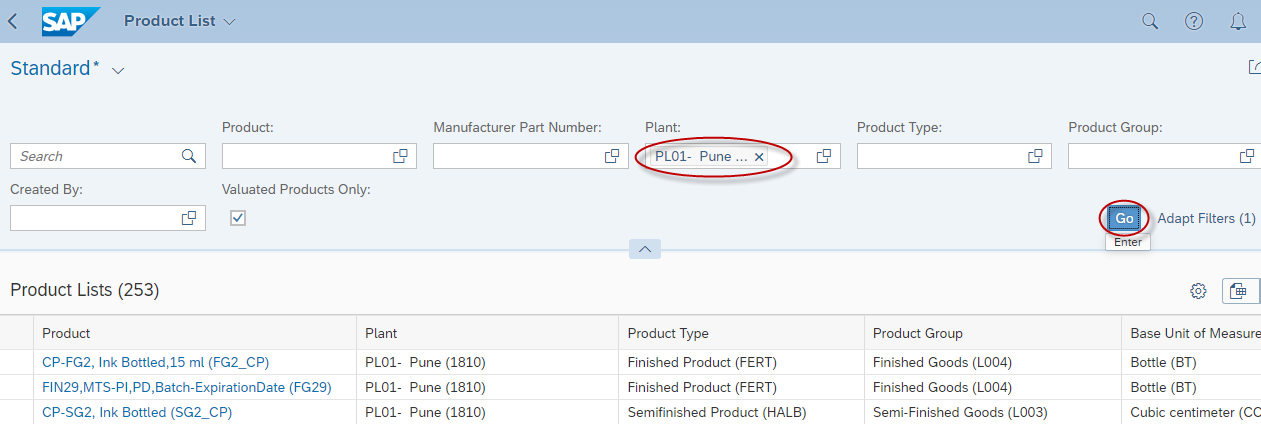
Task: Open value help for Product field
Action: tap(400, 156)
